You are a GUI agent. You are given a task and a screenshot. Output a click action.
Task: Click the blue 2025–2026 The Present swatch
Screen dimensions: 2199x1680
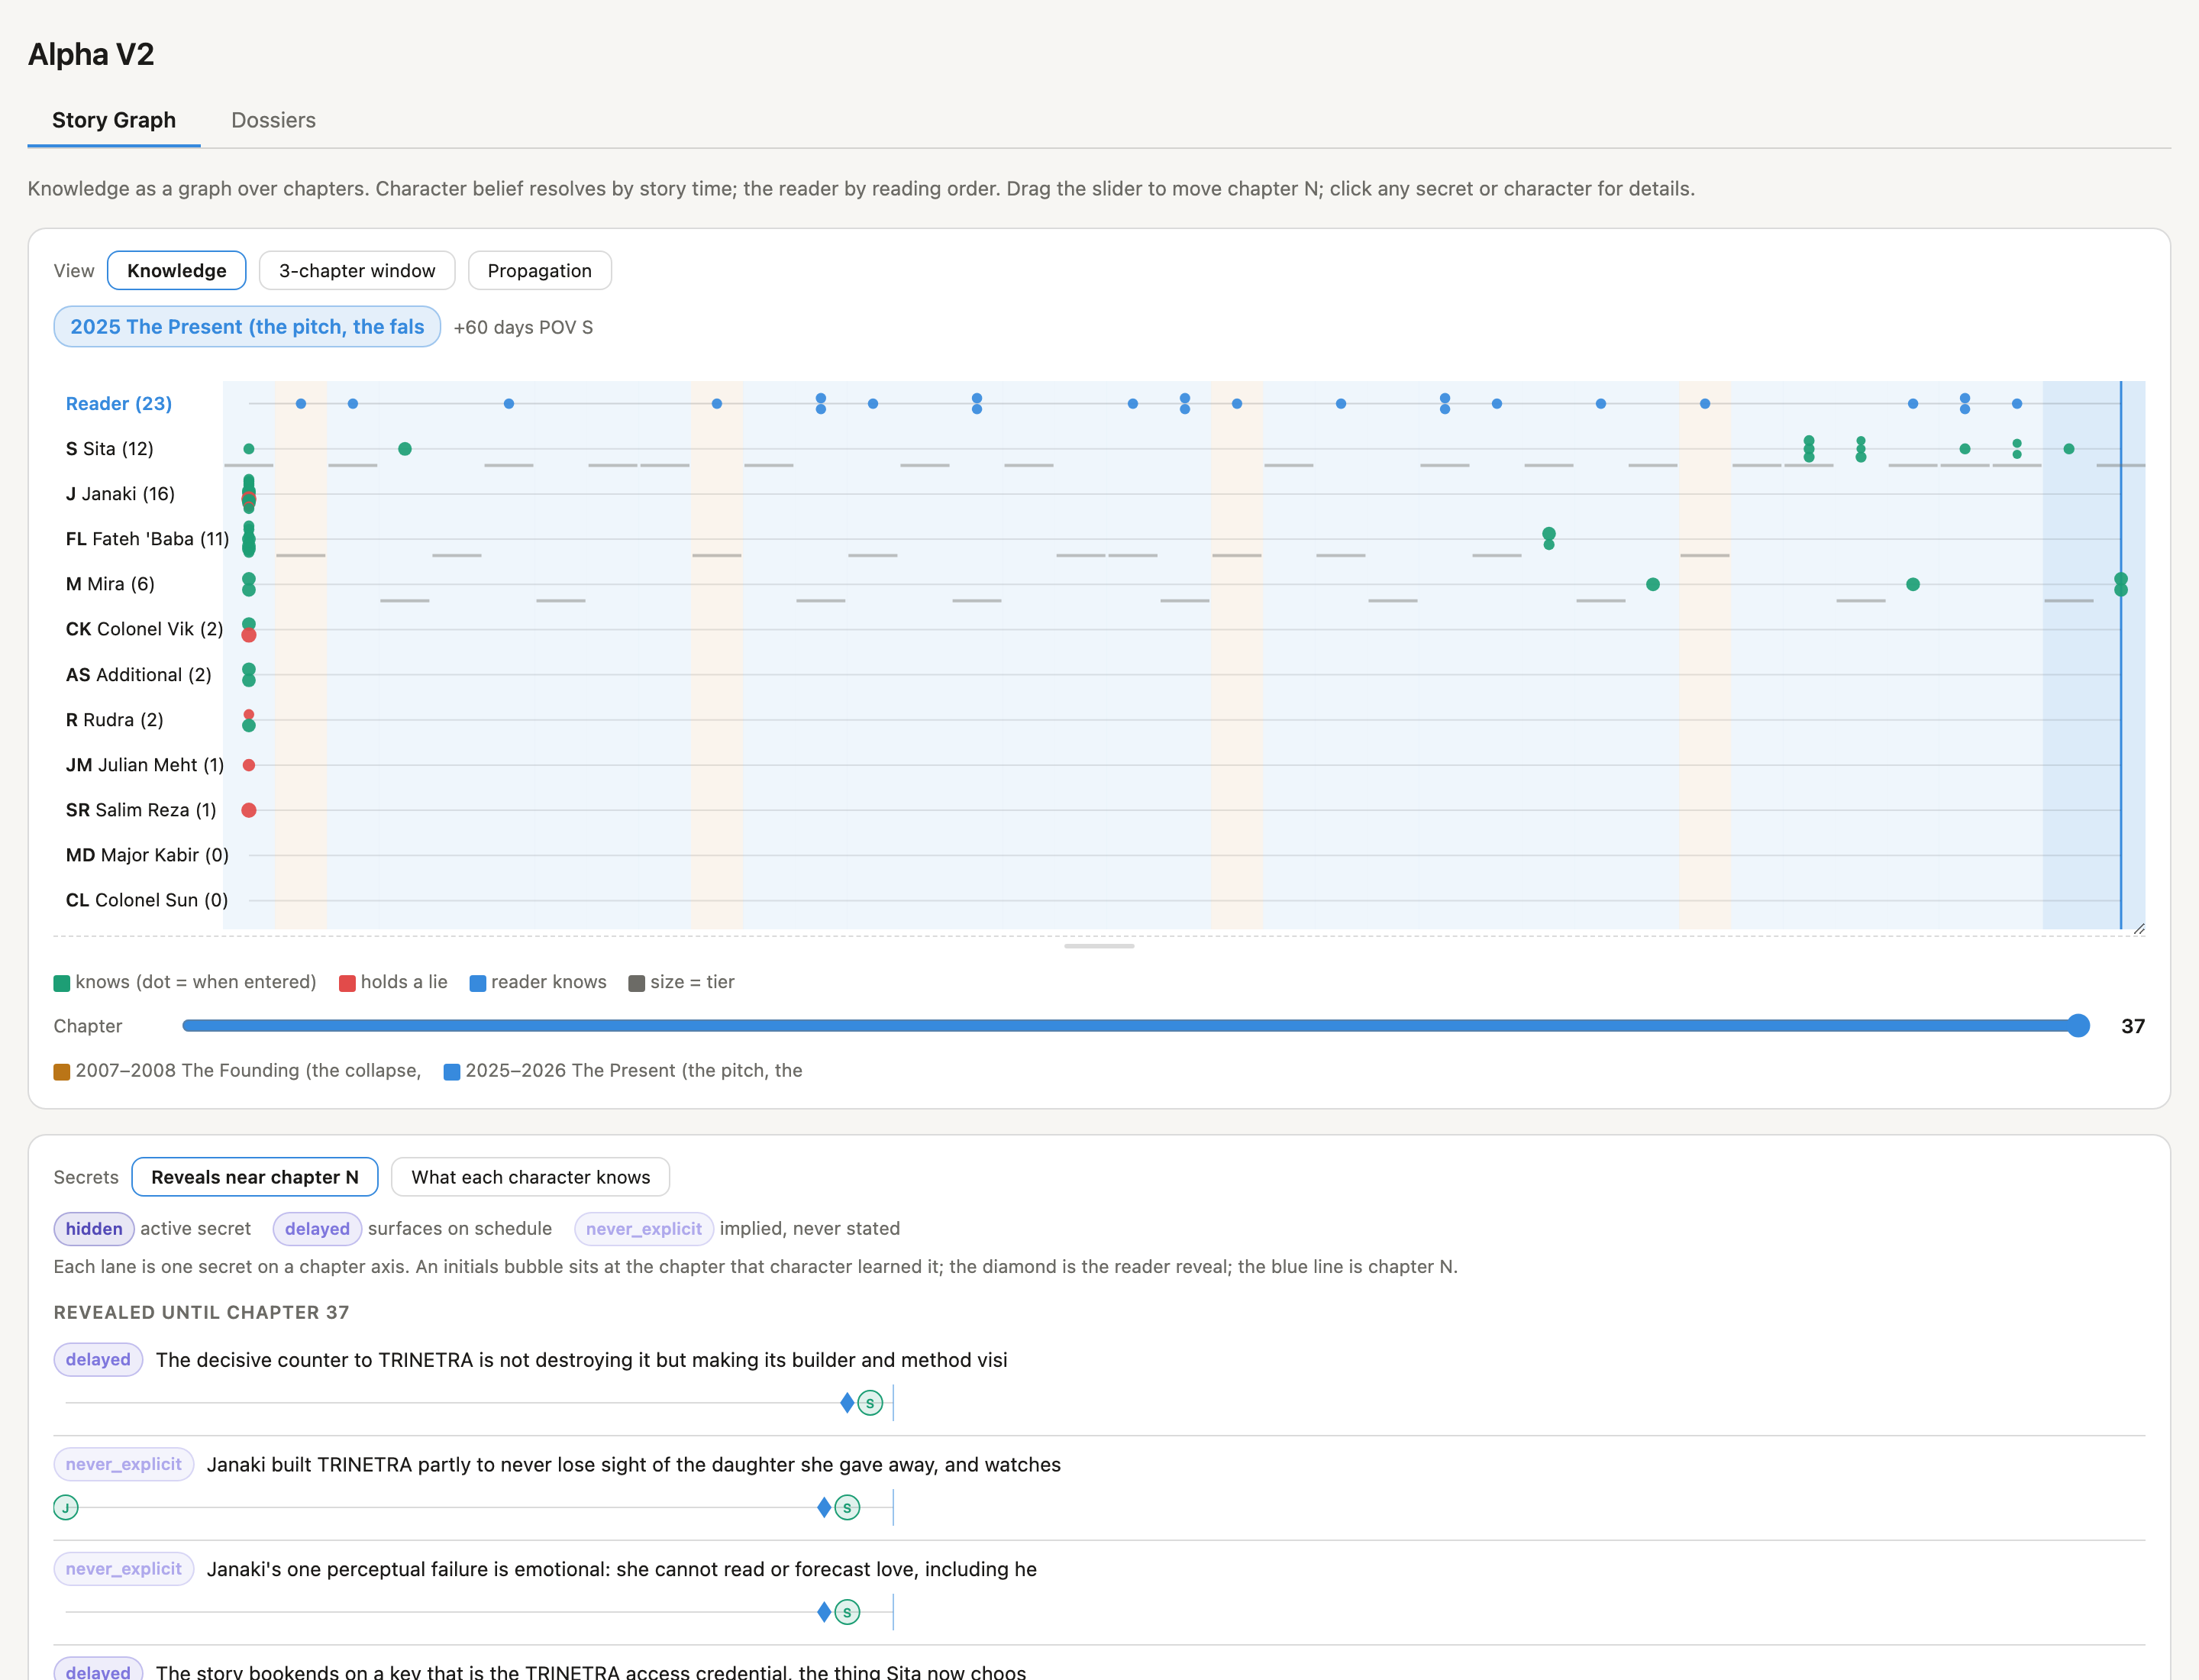pos(452,1072)
